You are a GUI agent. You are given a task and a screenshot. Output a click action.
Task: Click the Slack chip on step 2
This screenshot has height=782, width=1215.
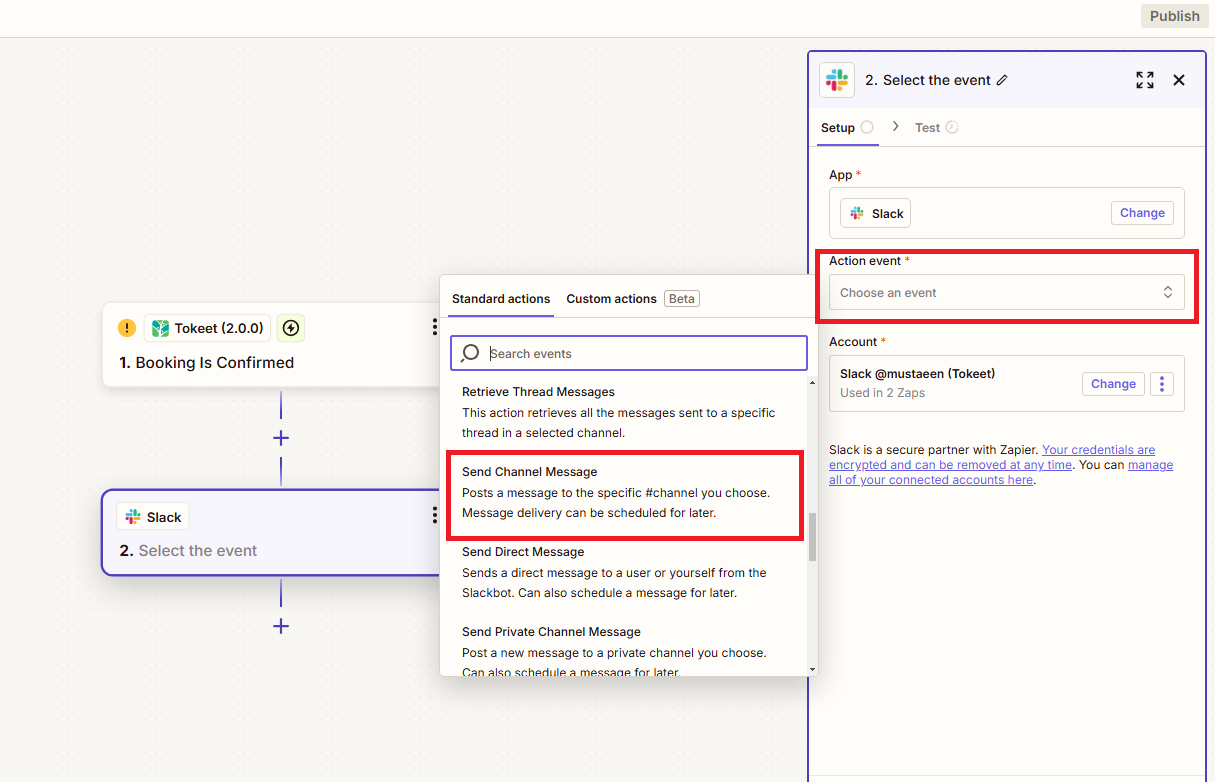(x=153, y=517)
